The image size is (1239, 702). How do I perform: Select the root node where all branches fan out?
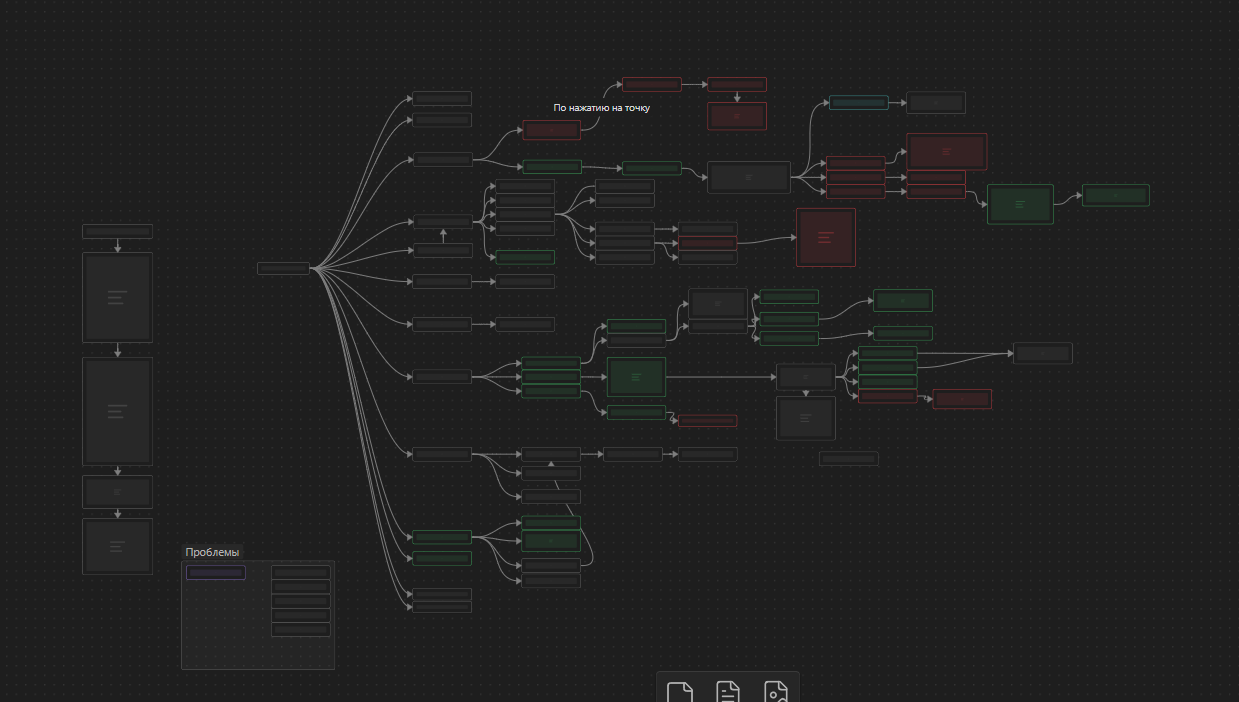284,268
